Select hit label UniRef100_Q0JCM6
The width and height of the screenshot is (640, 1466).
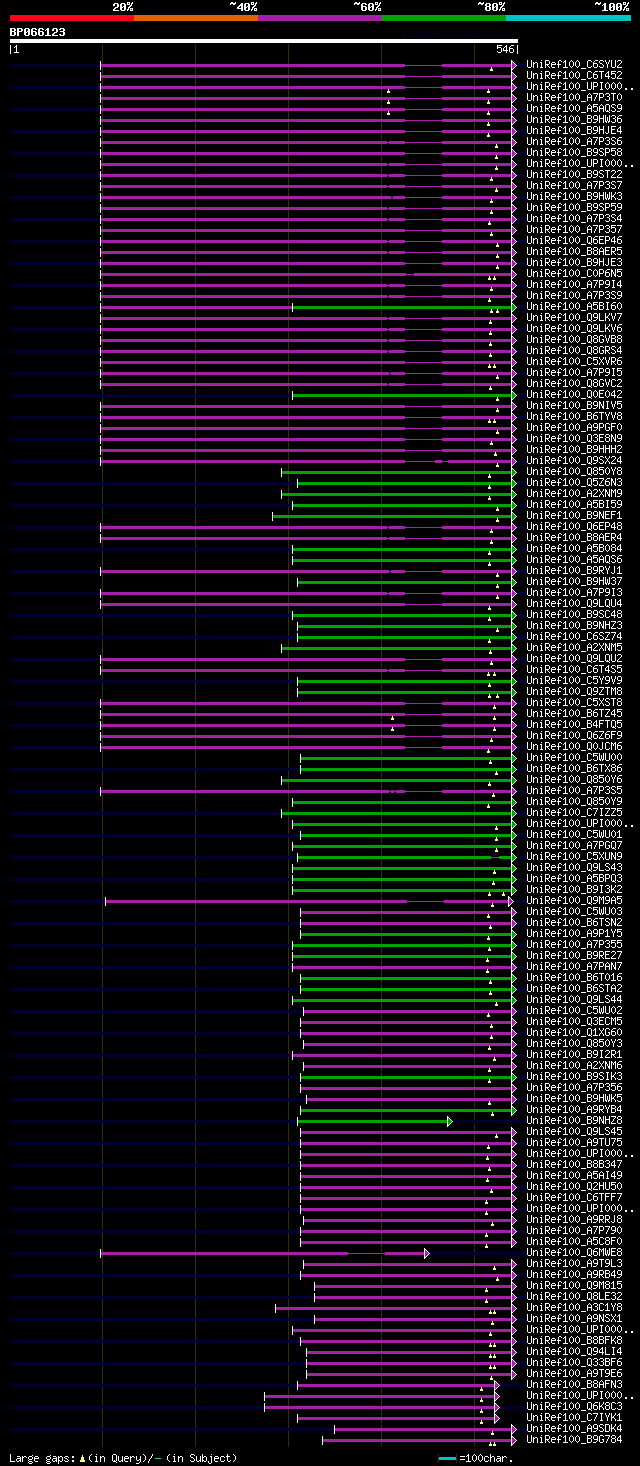click(x=574, y=747)
